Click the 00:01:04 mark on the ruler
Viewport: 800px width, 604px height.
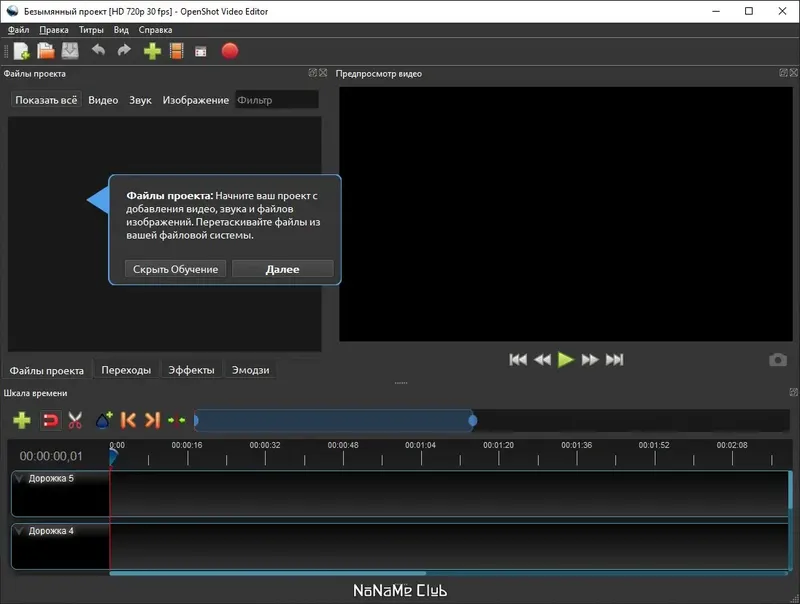[x=420, y=445]
